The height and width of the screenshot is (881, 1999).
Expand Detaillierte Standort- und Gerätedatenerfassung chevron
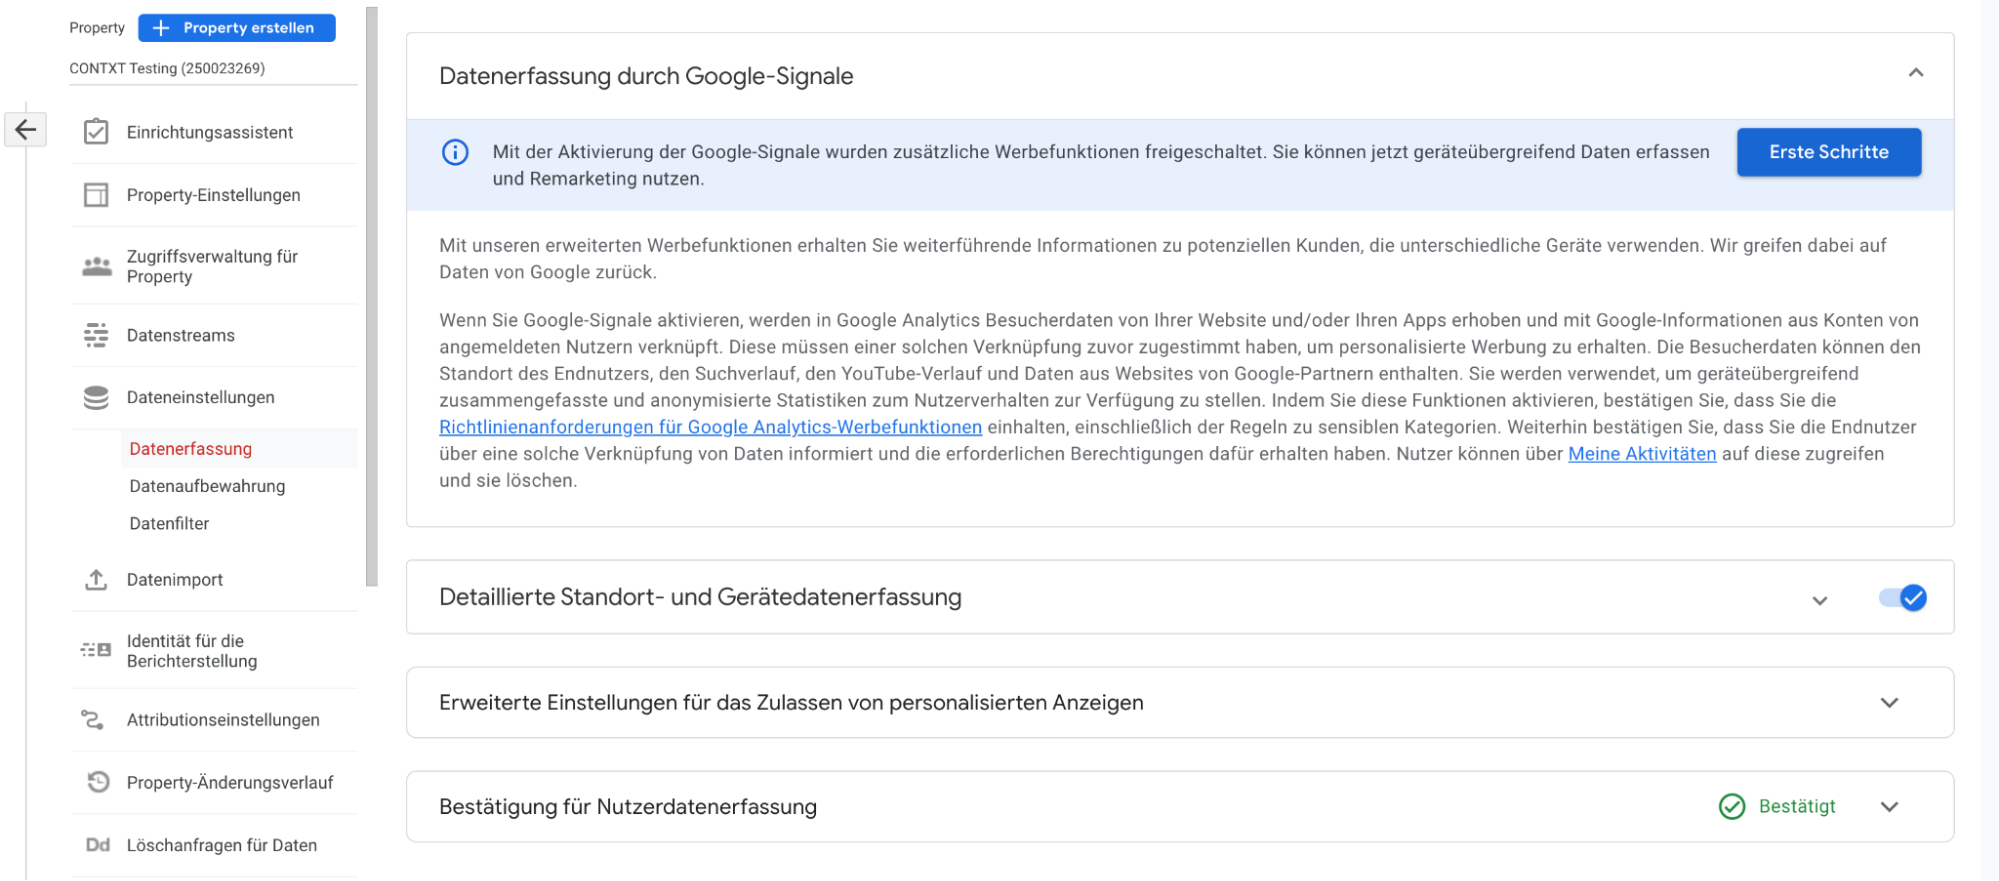click(1819, 600)
